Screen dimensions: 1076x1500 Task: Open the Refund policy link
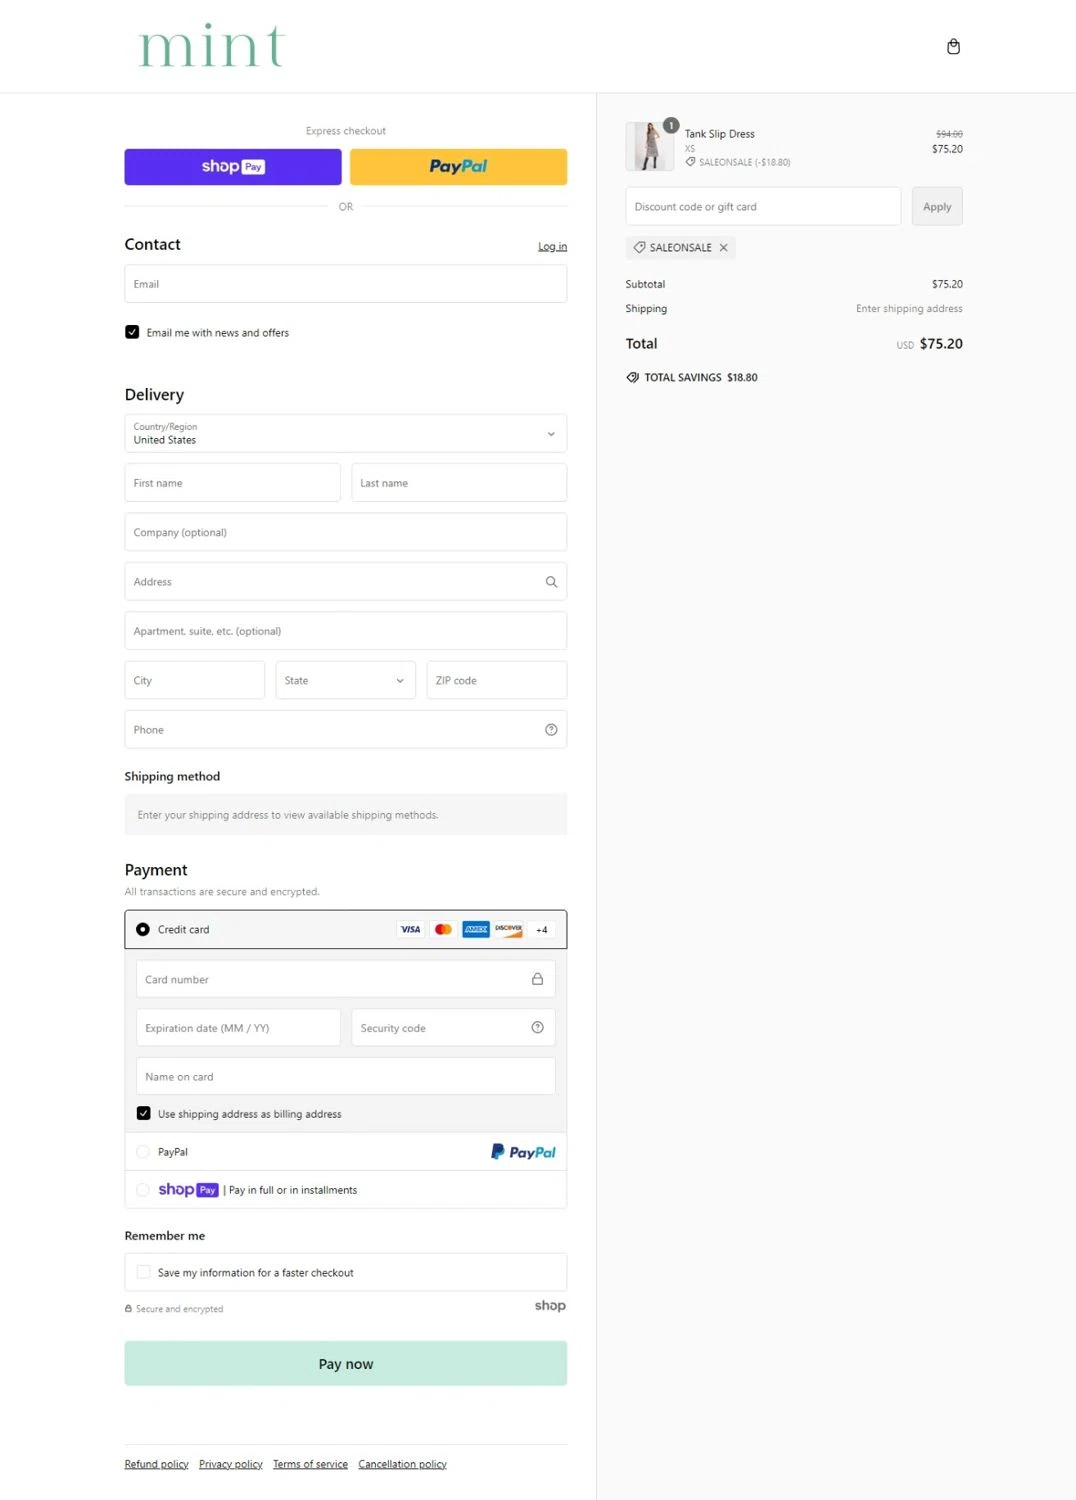pos(156,1464)
